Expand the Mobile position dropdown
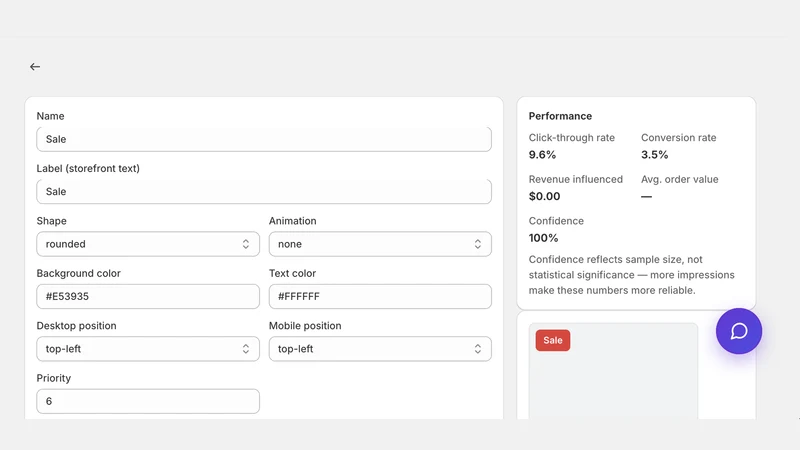The width and height of the screenshot is (800, 450). coord(380,349)
